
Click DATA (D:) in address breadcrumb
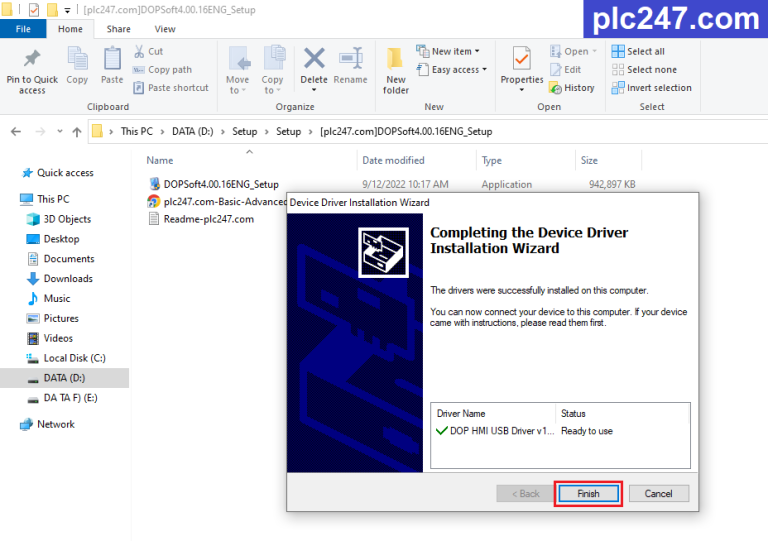[192, 131]
